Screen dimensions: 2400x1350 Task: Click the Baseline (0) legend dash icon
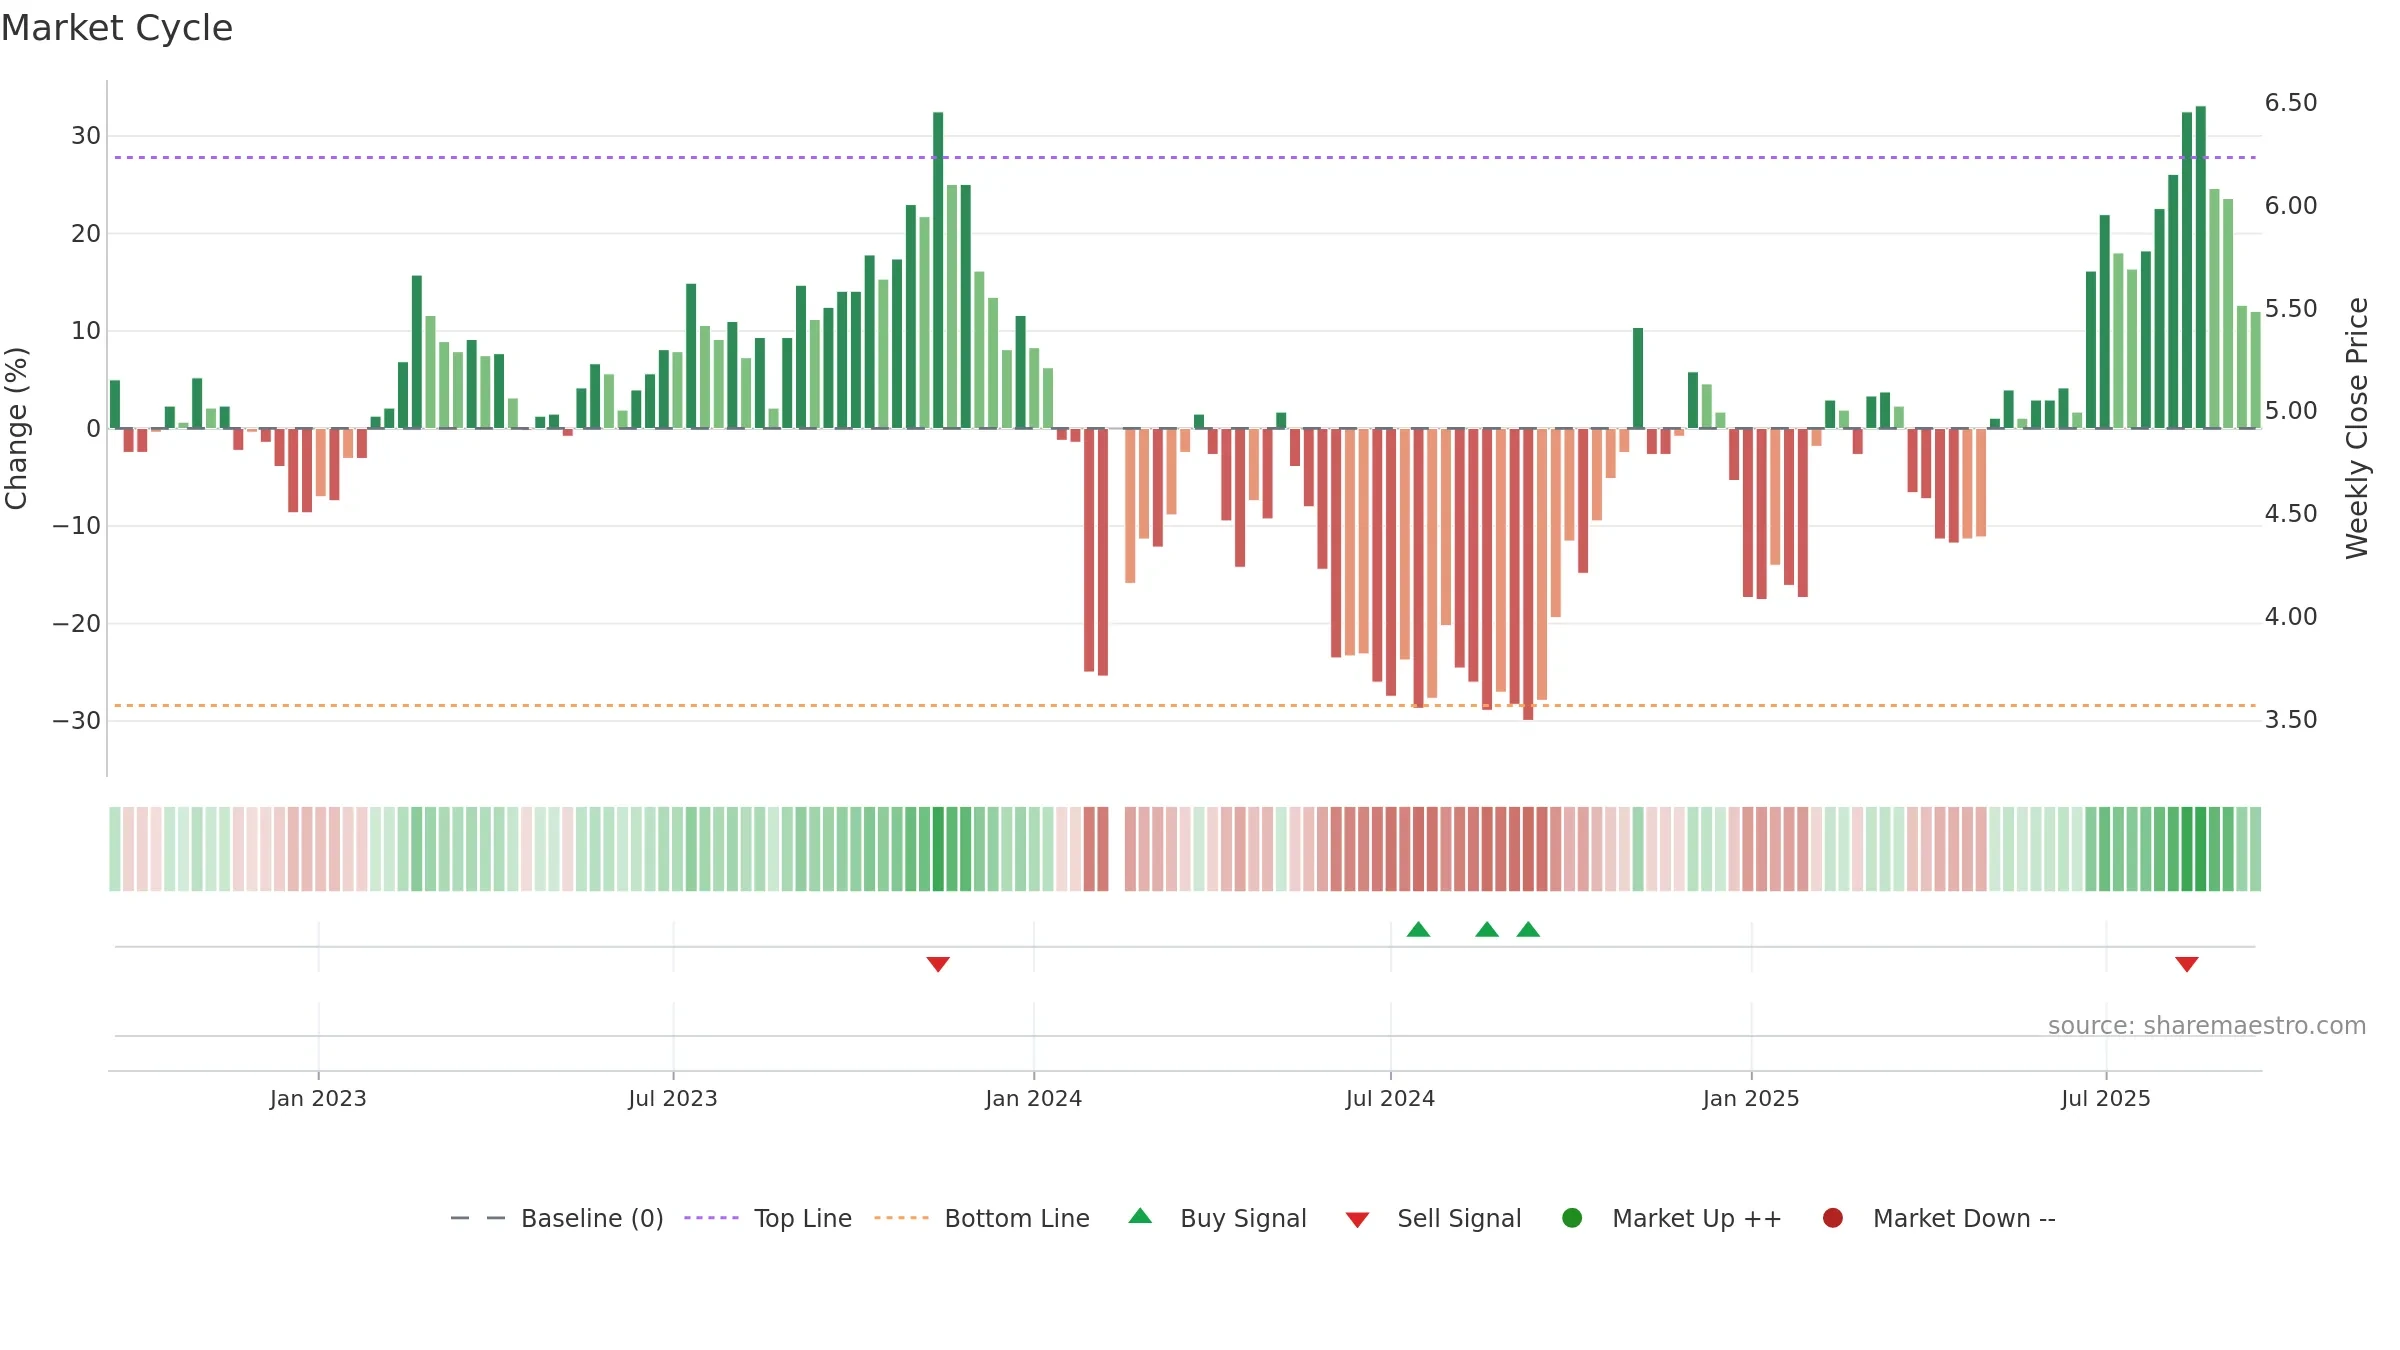tap(478, 1218)
